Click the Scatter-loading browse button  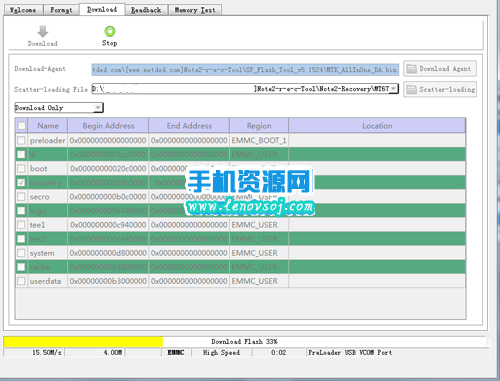click(x=440, y=89)
